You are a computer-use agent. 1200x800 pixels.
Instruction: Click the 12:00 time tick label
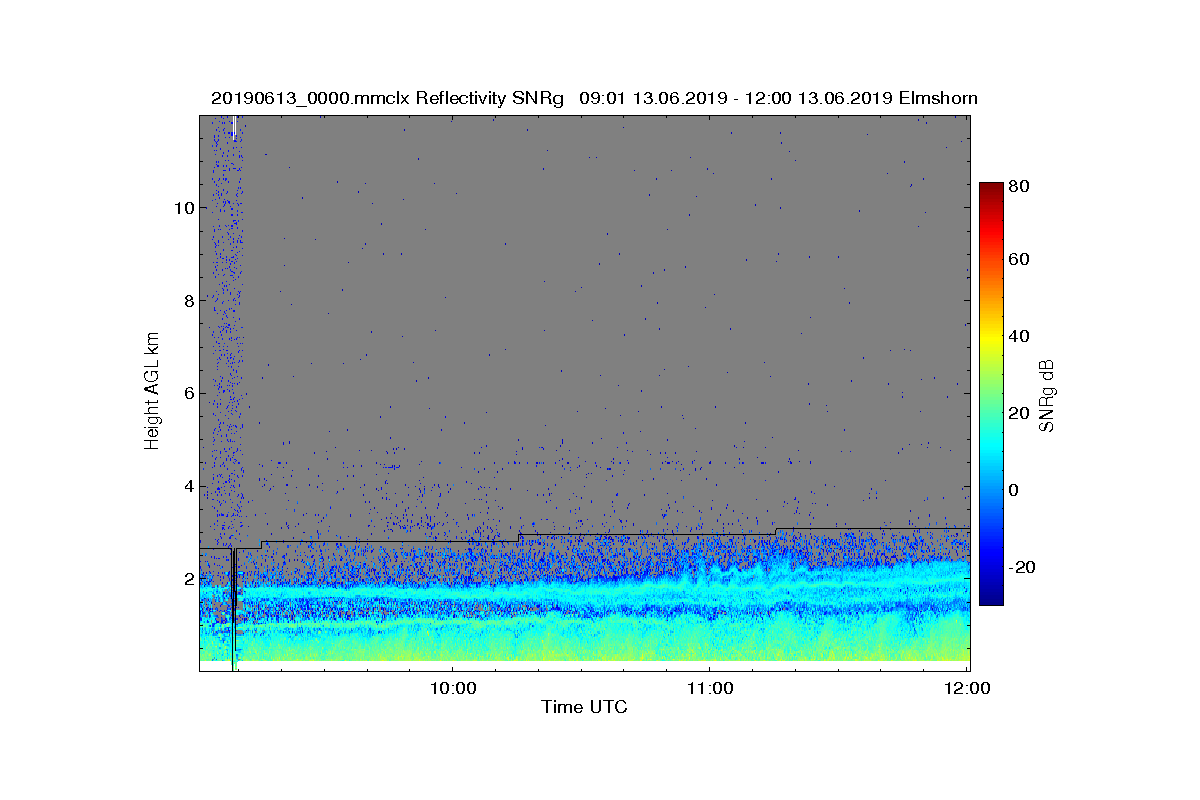[968, 688]
